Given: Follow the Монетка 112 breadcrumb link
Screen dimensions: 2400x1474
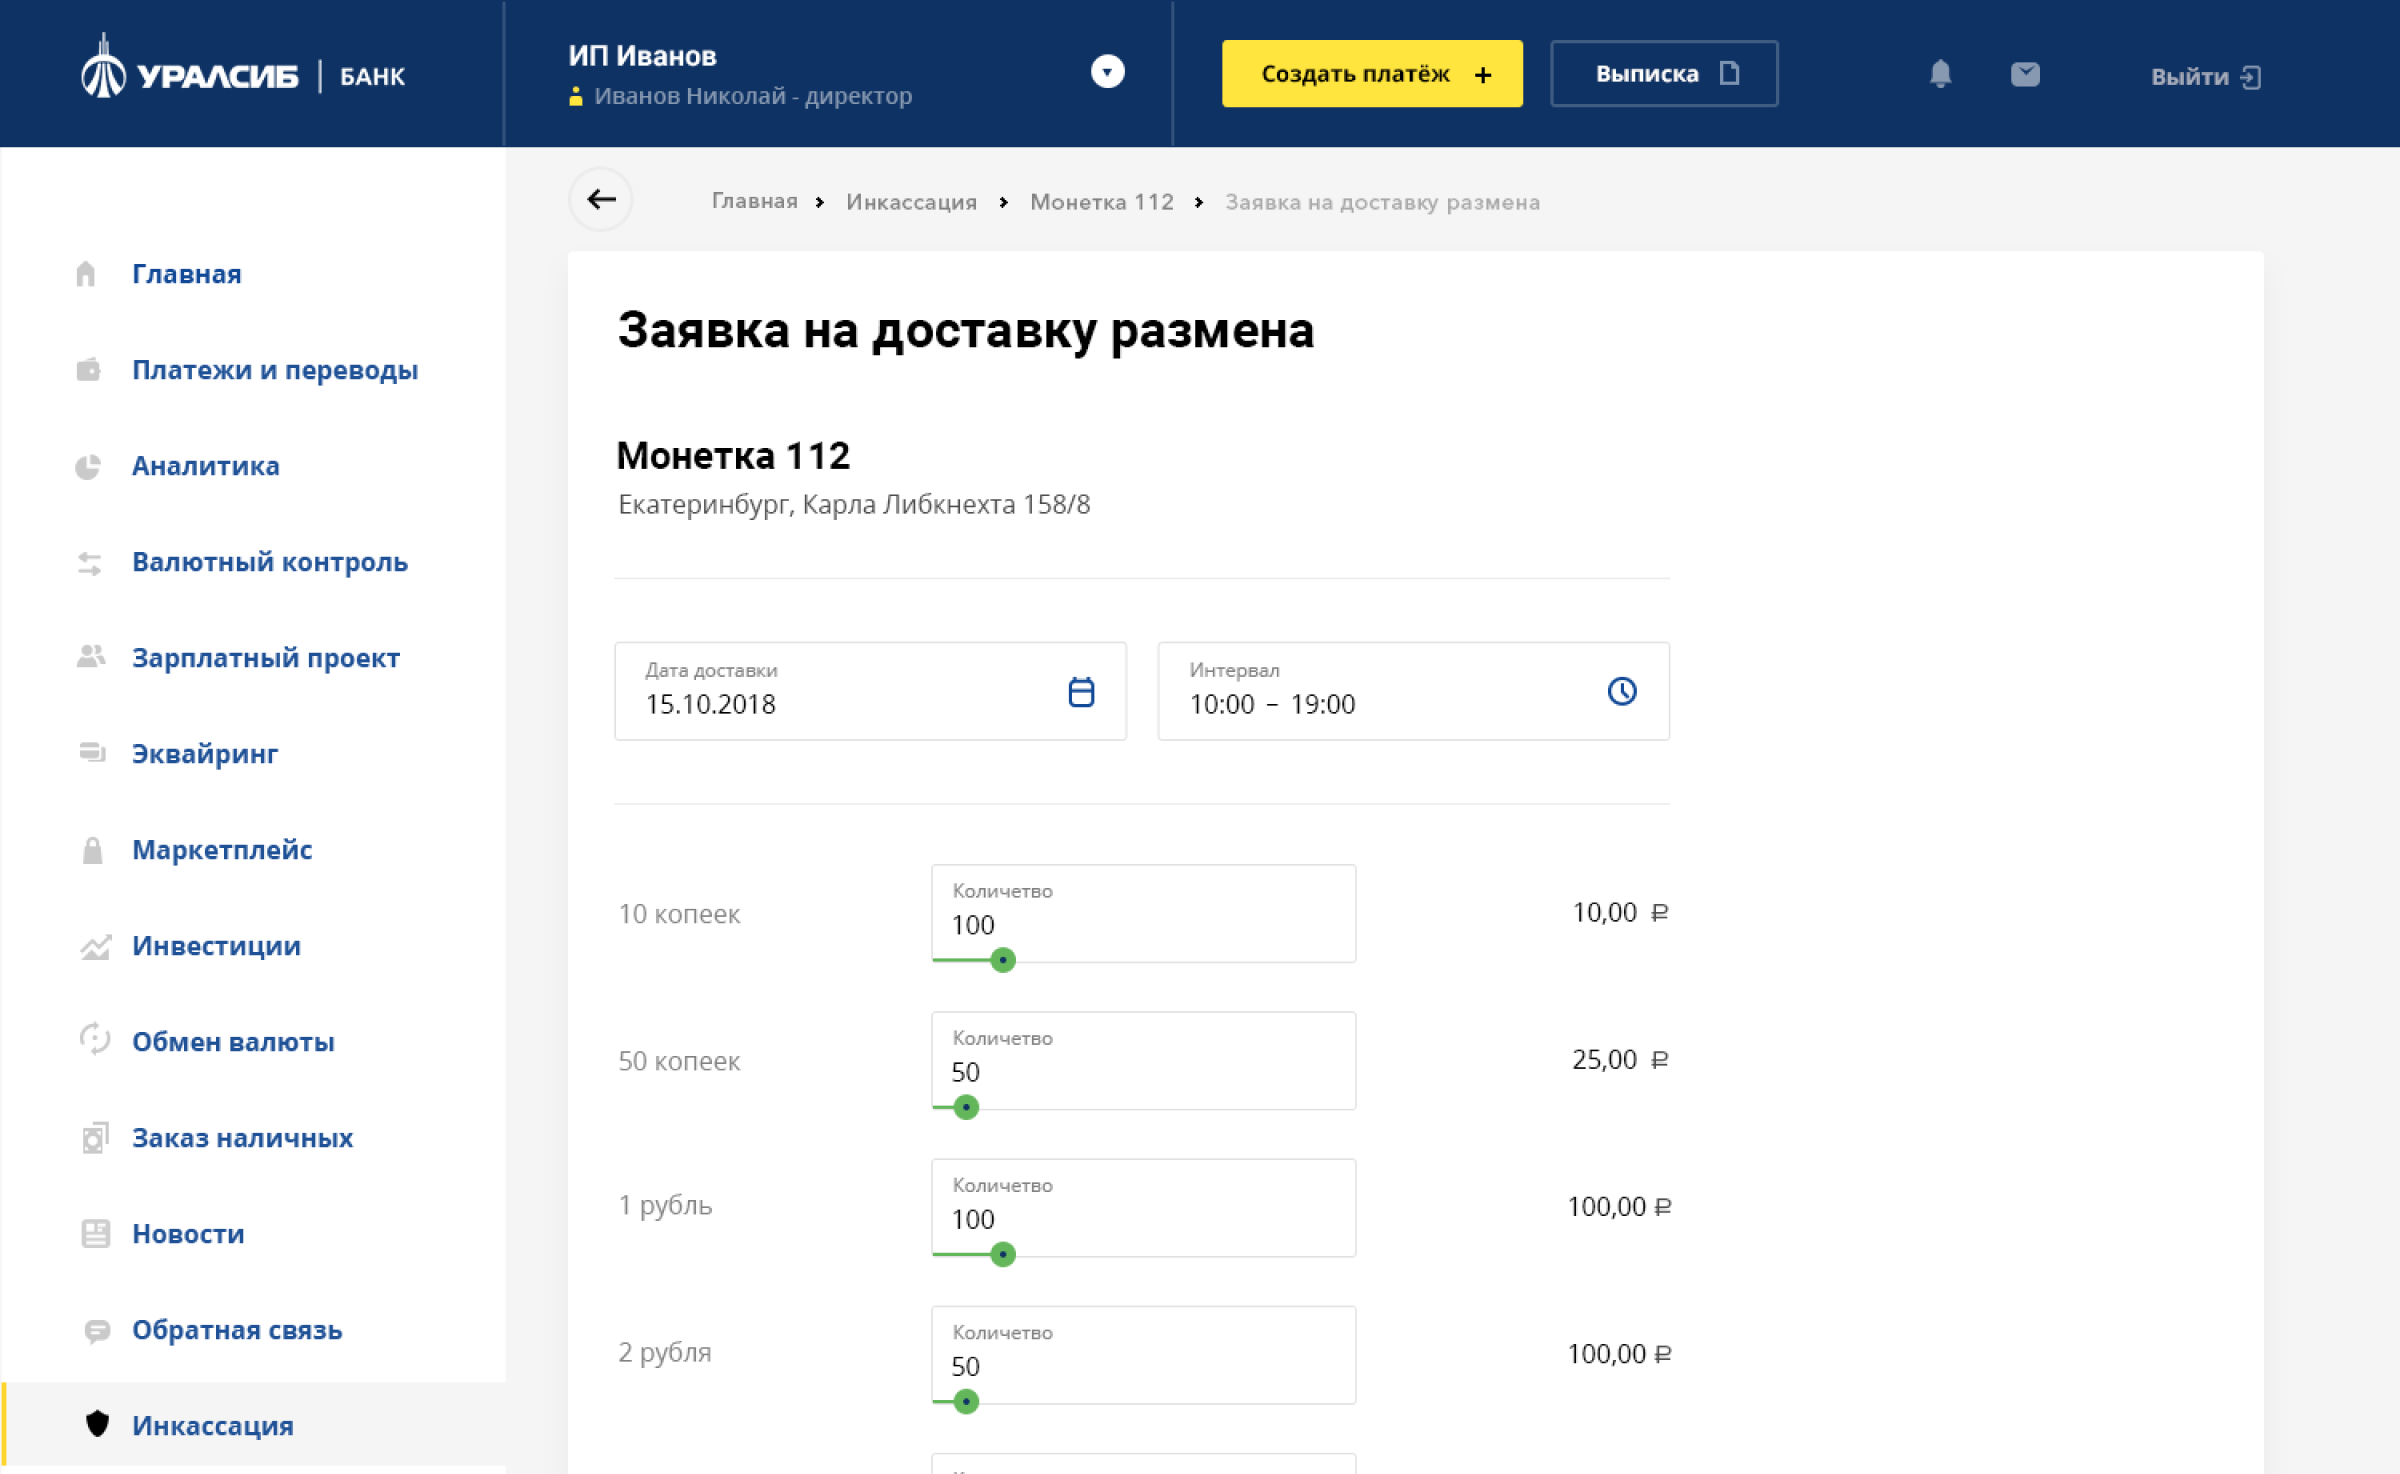Looking at the screenshot, I should point(1102,202).
